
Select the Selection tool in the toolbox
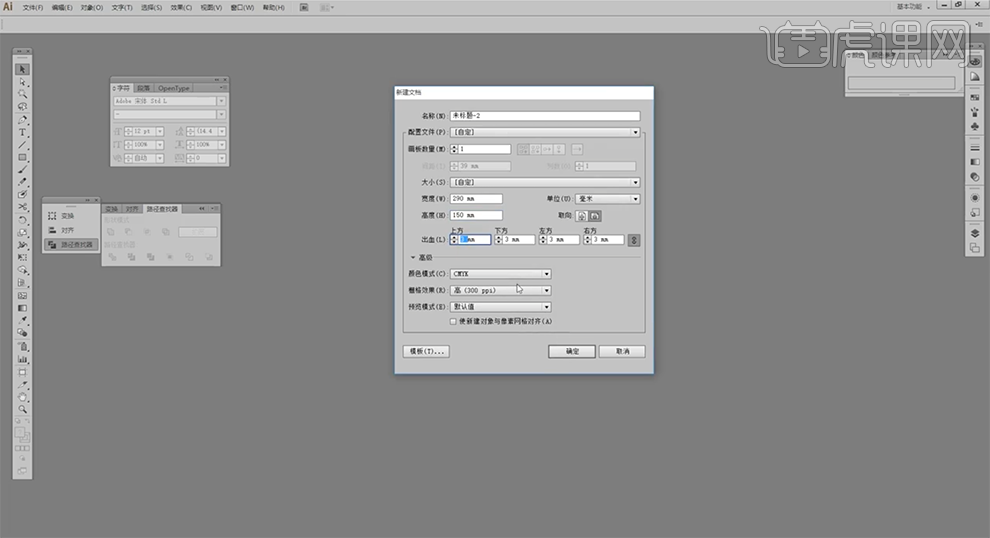22,69
